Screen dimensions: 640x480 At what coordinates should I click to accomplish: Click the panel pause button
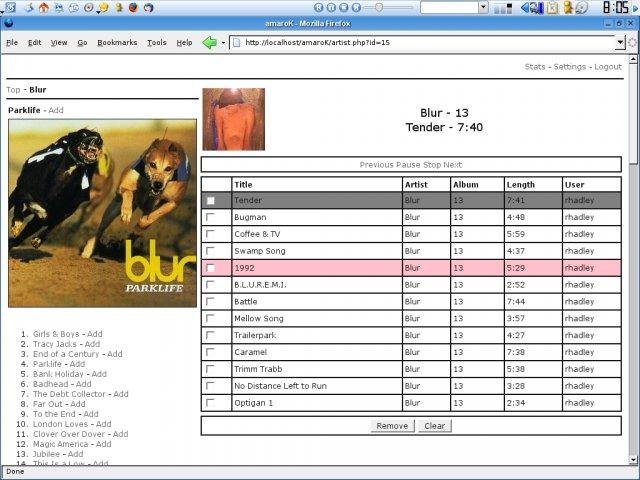tap(331, 7)
